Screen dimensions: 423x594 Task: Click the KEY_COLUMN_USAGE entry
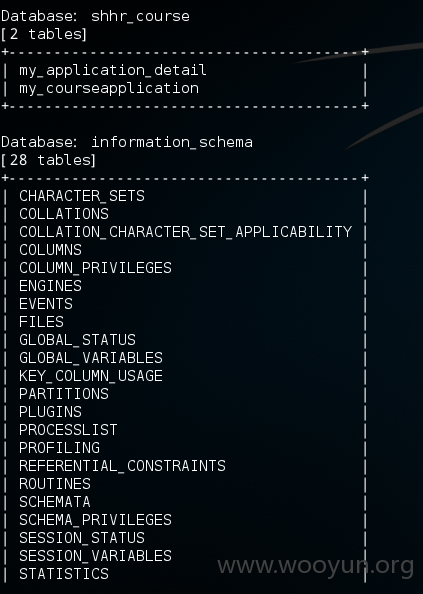91,376
